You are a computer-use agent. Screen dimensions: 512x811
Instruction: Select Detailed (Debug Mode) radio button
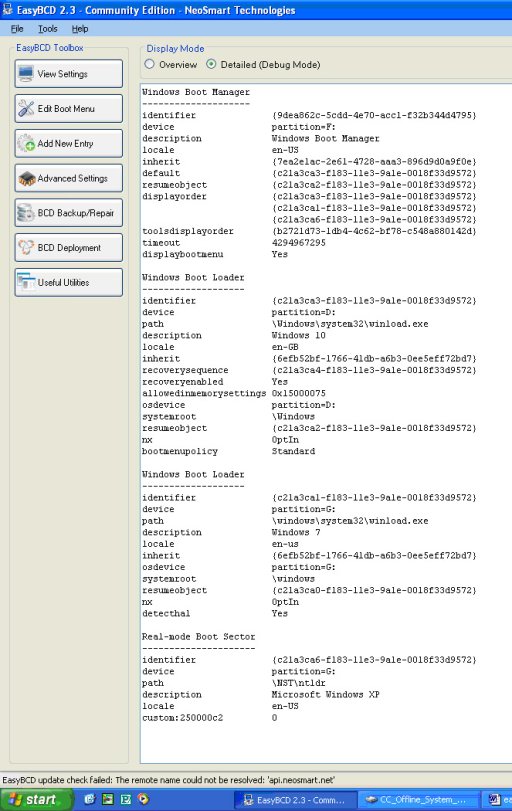[x=211, y=64]
